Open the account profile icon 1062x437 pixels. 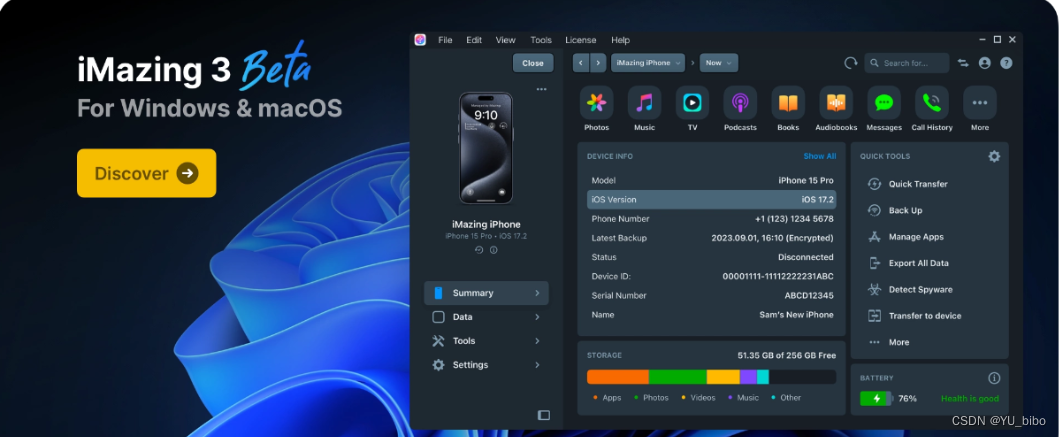point(985,63)
